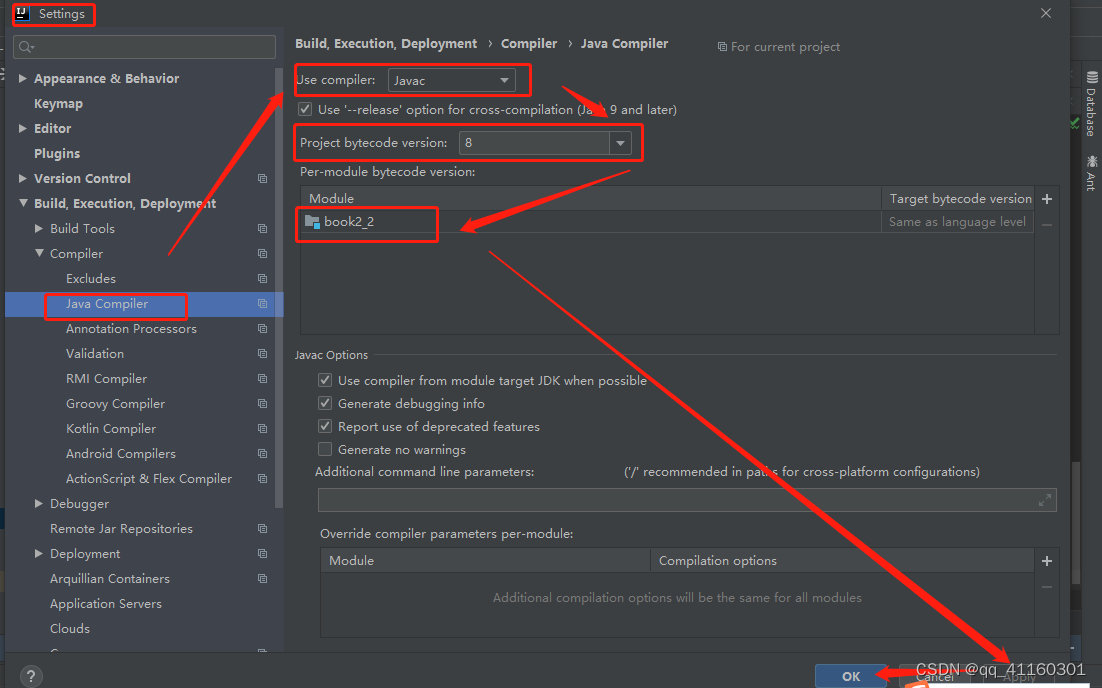Click the settings tree vertical scrollbar

pyautogui.click(x=279, y=287)
